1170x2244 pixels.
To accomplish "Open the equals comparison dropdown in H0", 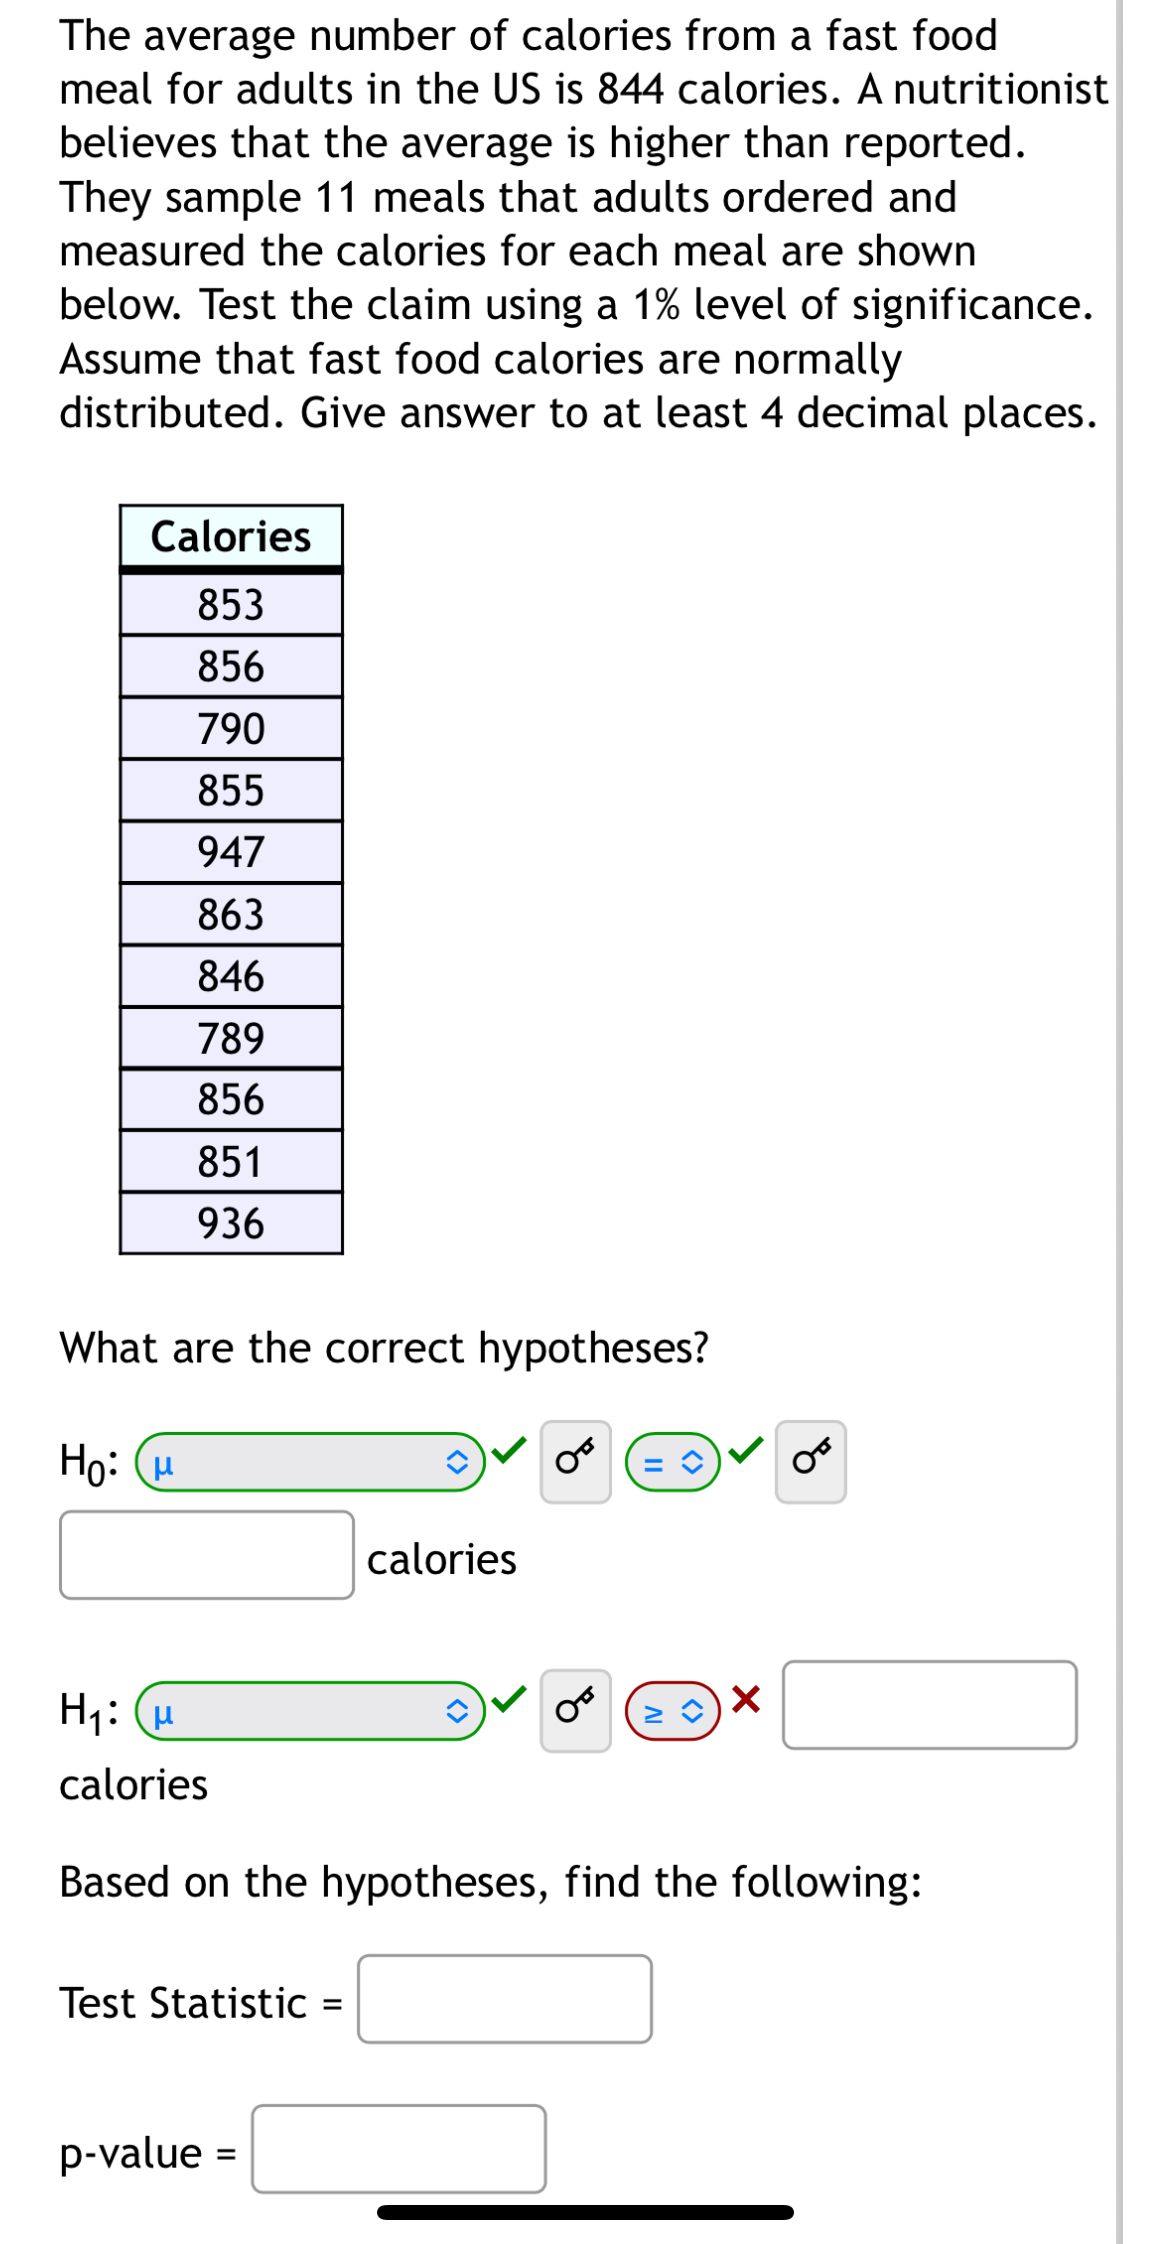I will pos(672,1462).
